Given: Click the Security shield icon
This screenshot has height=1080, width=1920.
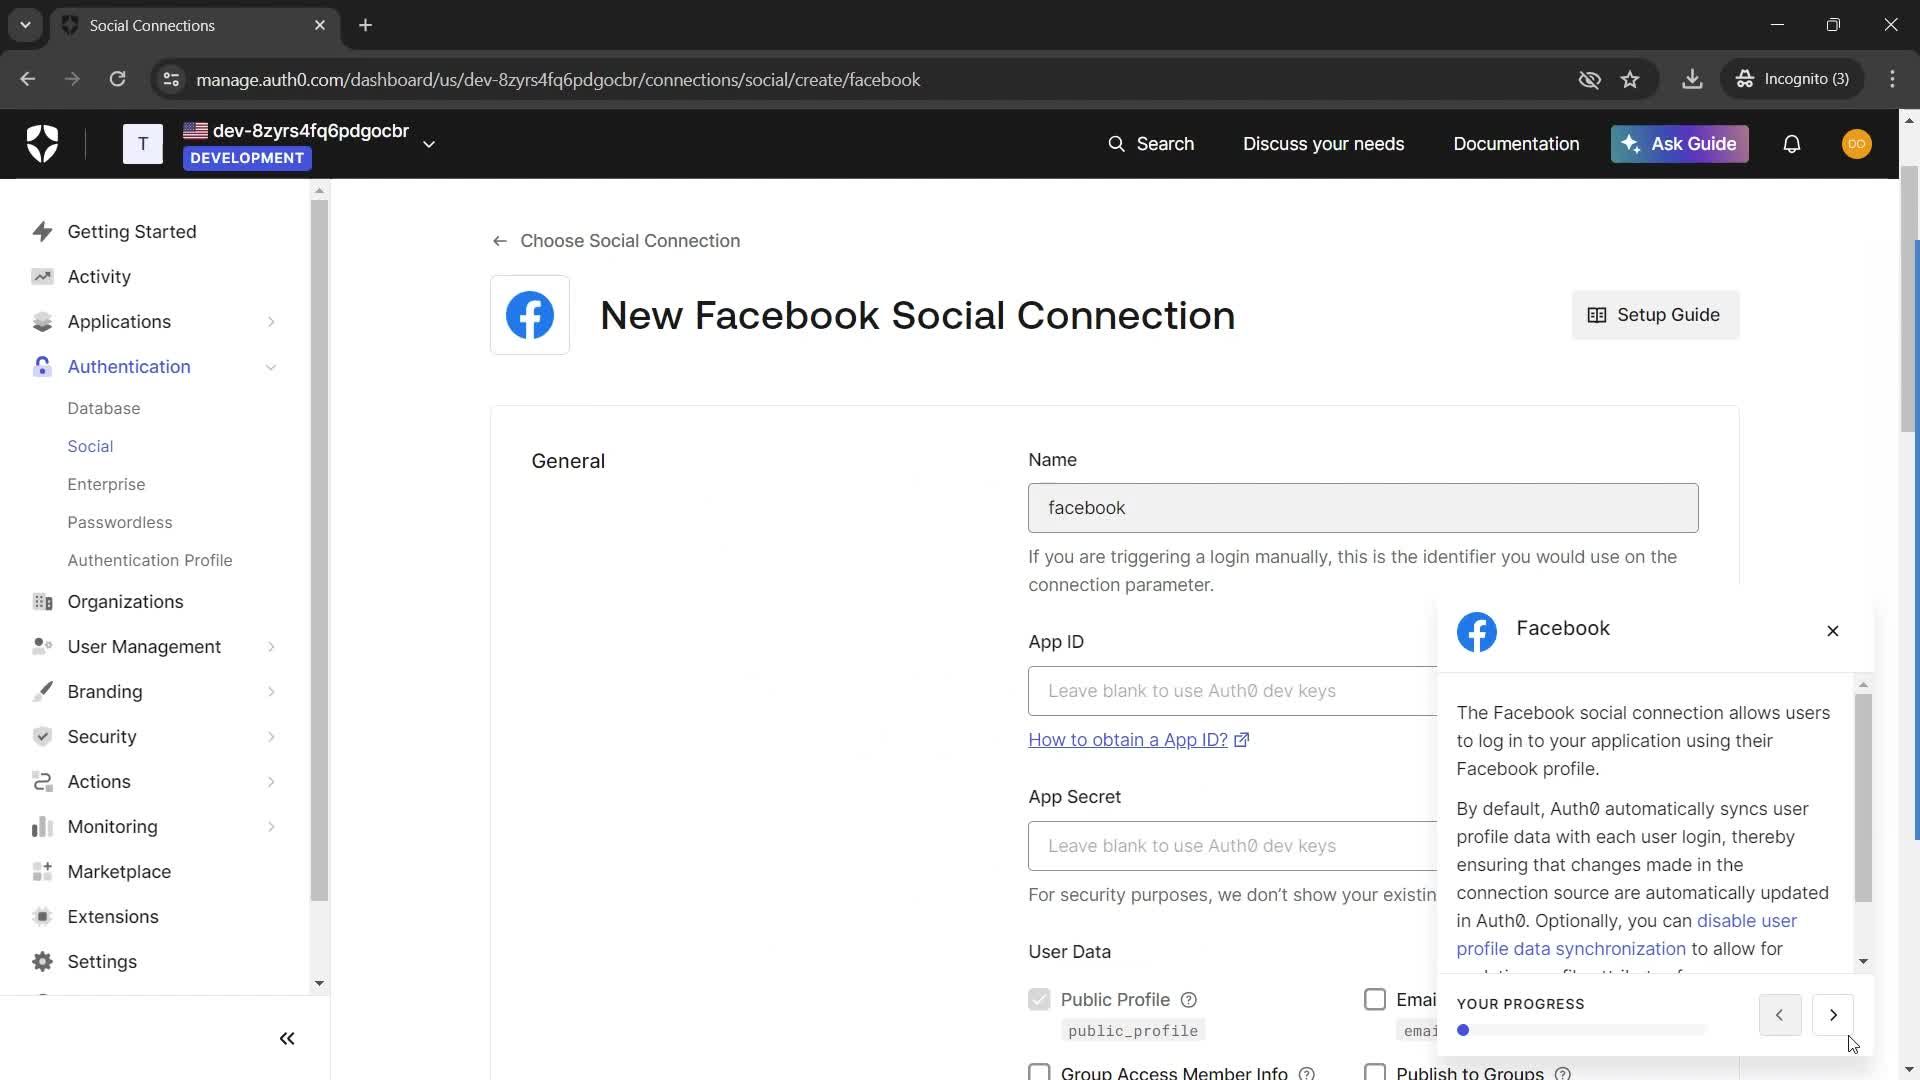Looking at the screenshot, I should (42, 737).
